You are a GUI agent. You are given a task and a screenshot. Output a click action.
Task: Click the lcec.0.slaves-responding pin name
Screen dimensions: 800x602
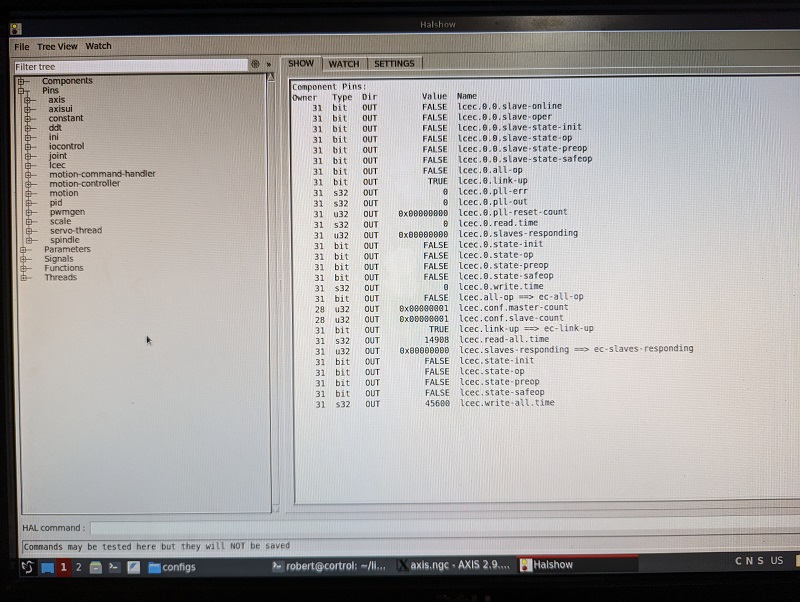[x=518, y=233]
